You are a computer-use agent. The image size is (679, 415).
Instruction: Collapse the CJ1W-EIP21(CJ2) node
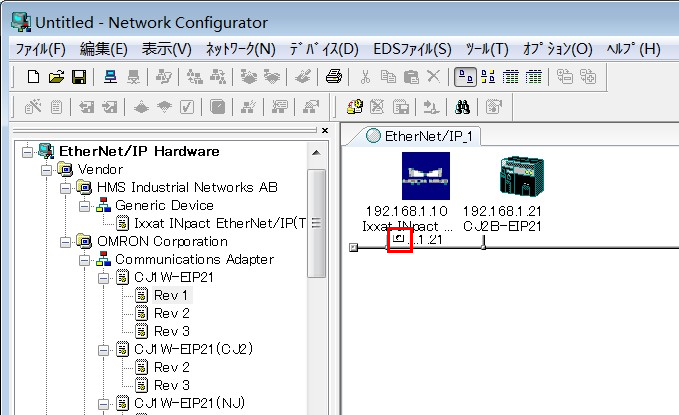point(103,350)
